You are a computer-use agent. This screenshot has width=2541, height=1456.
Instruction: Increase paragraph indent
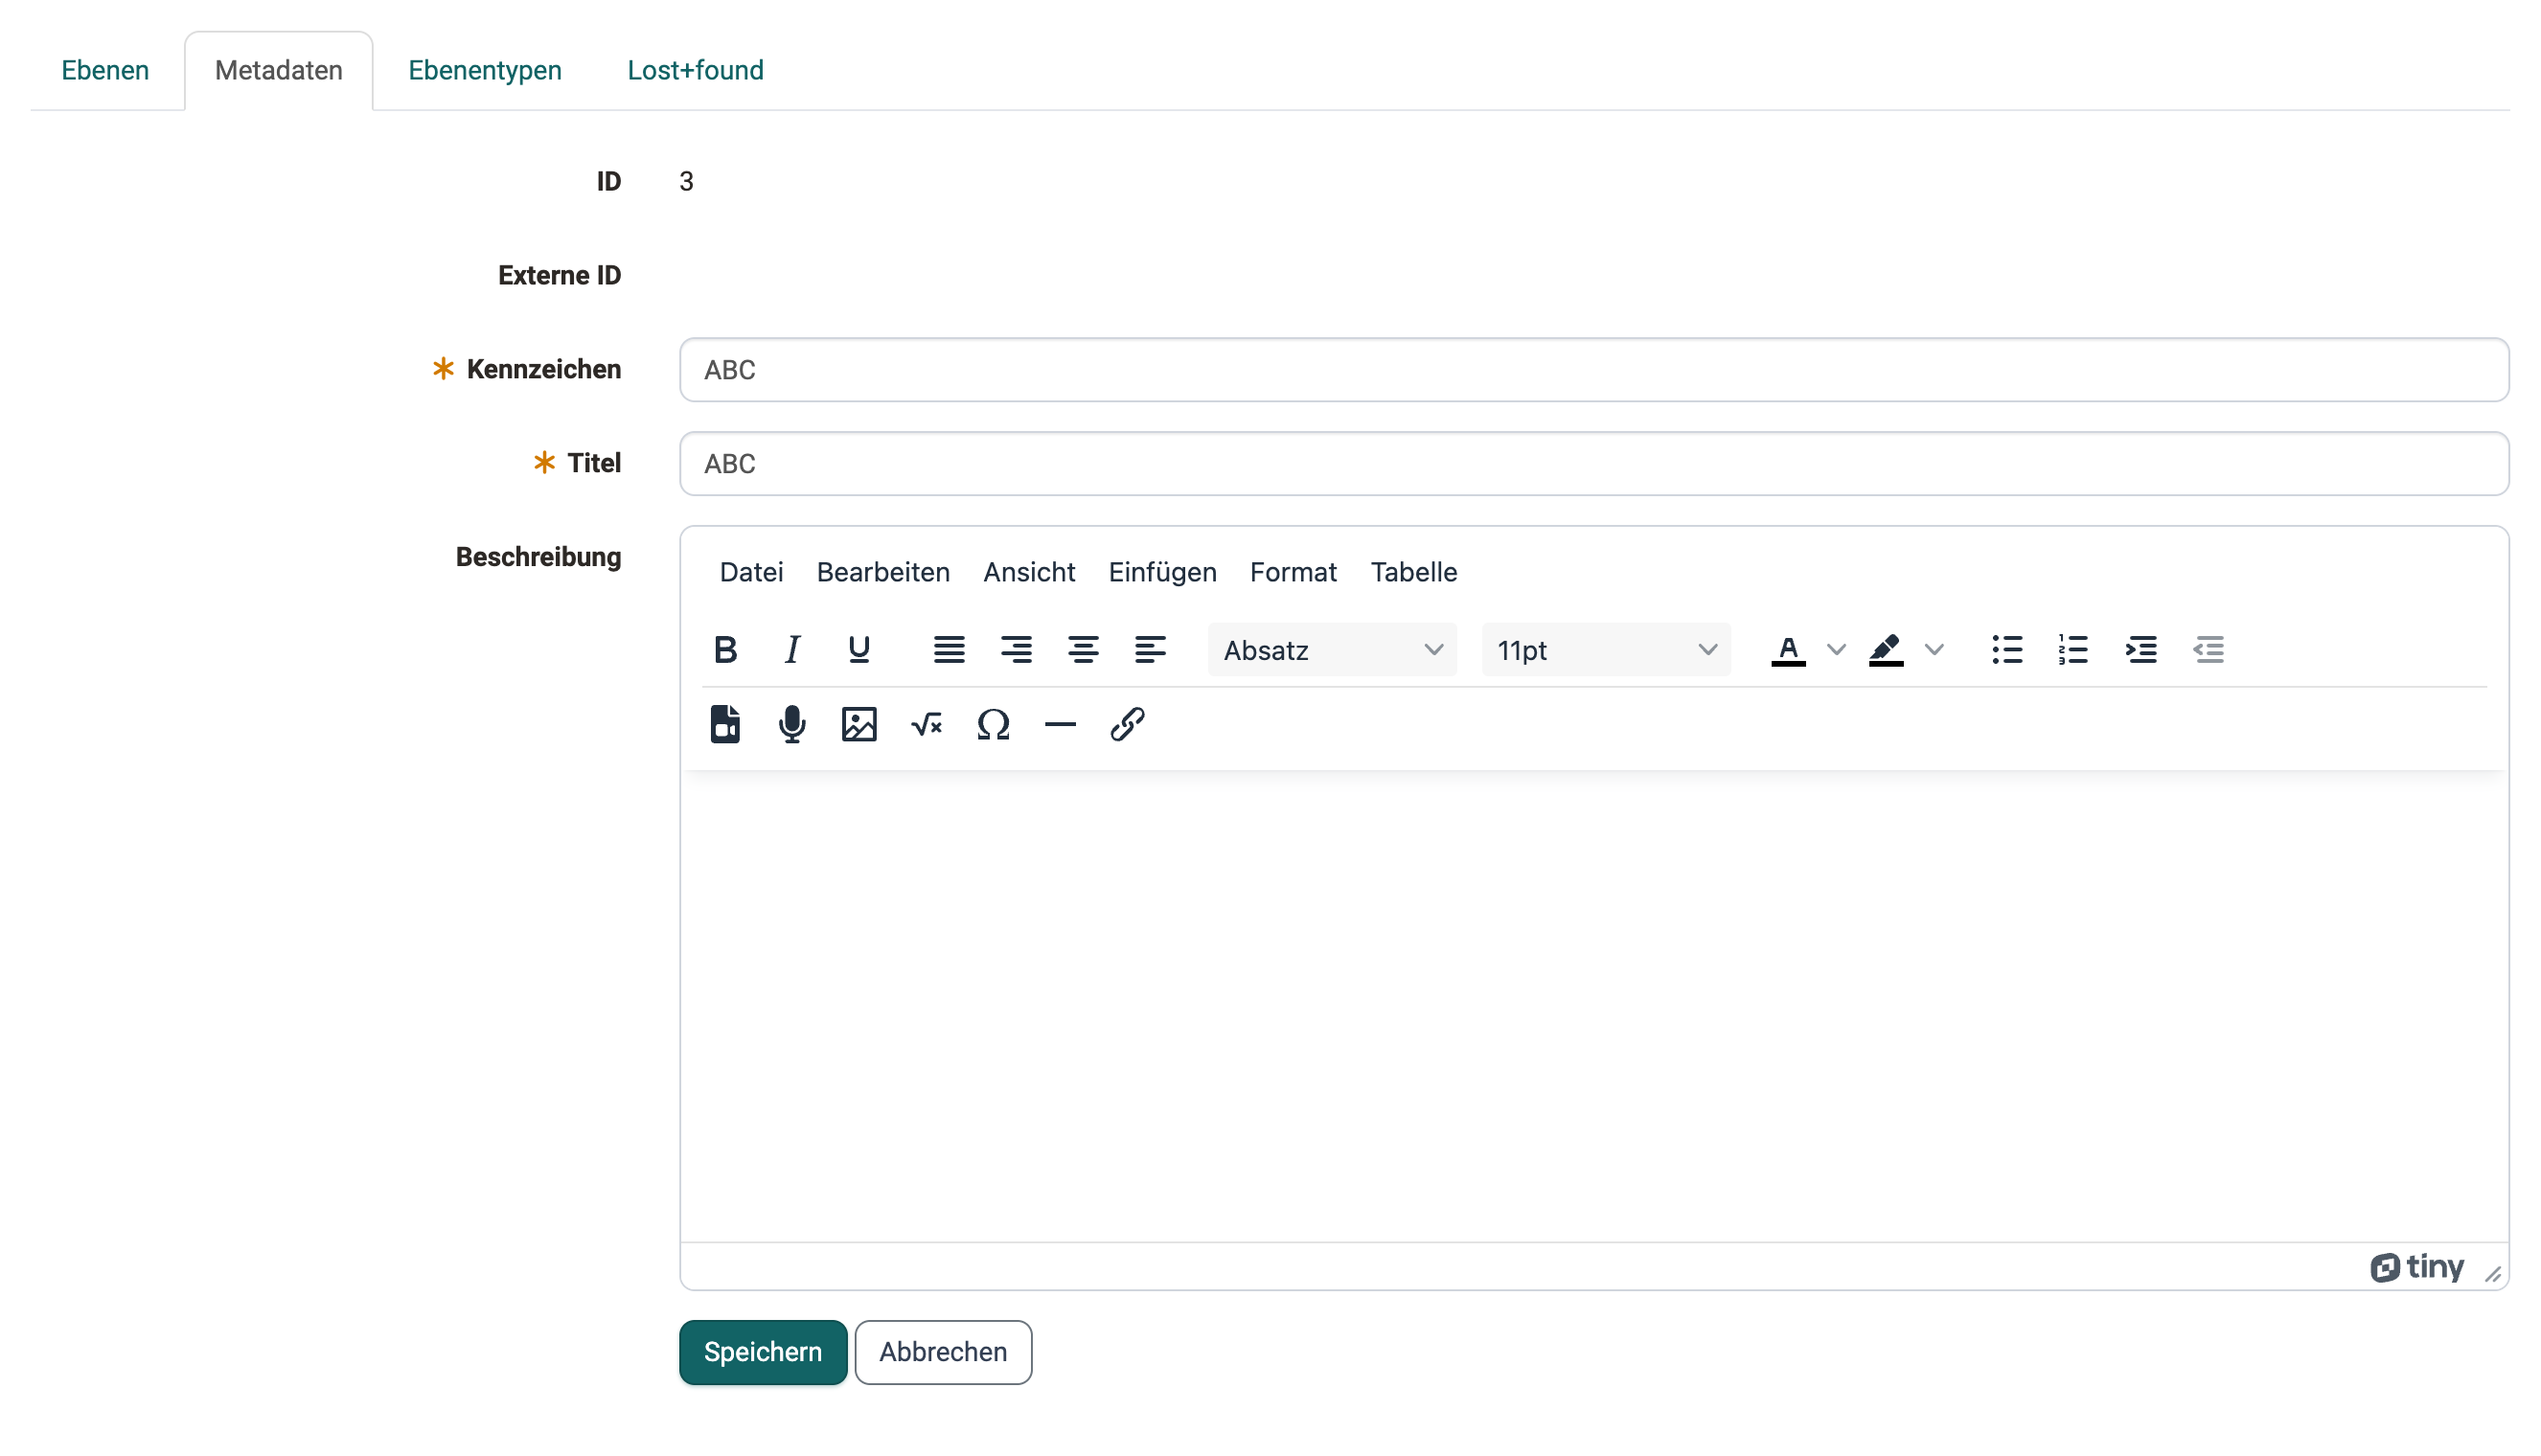pos(2141,650)
